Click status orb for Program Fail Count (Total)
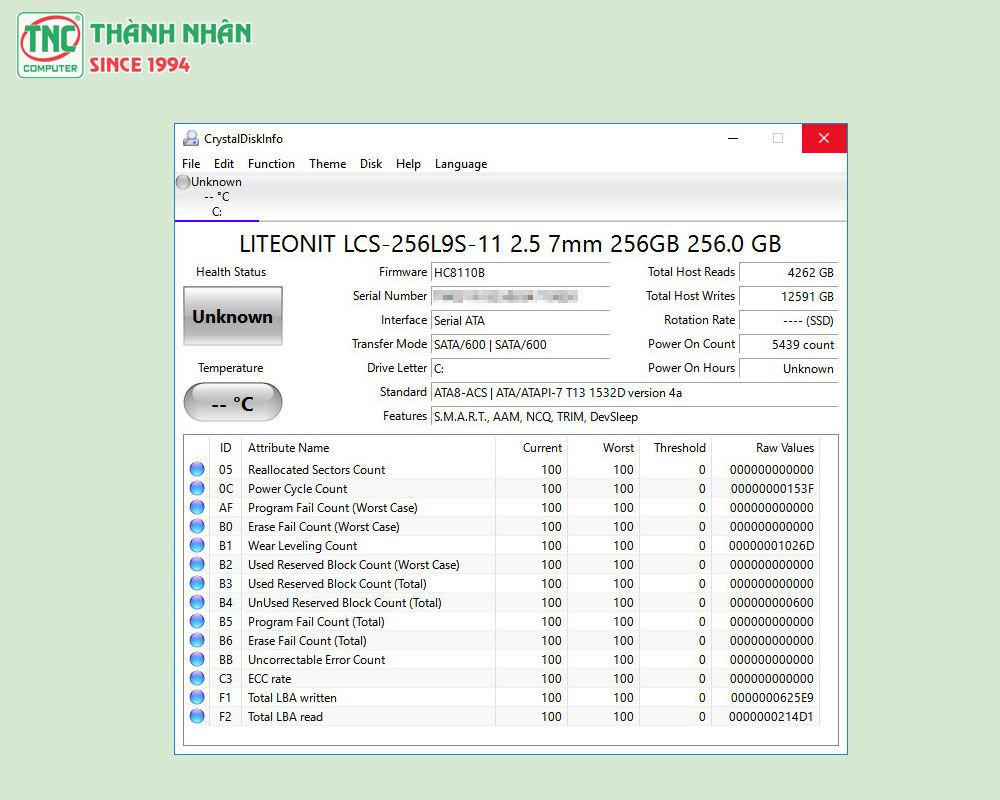Image resolution: width=1000 pixels, height=800 pixels. 197,621
